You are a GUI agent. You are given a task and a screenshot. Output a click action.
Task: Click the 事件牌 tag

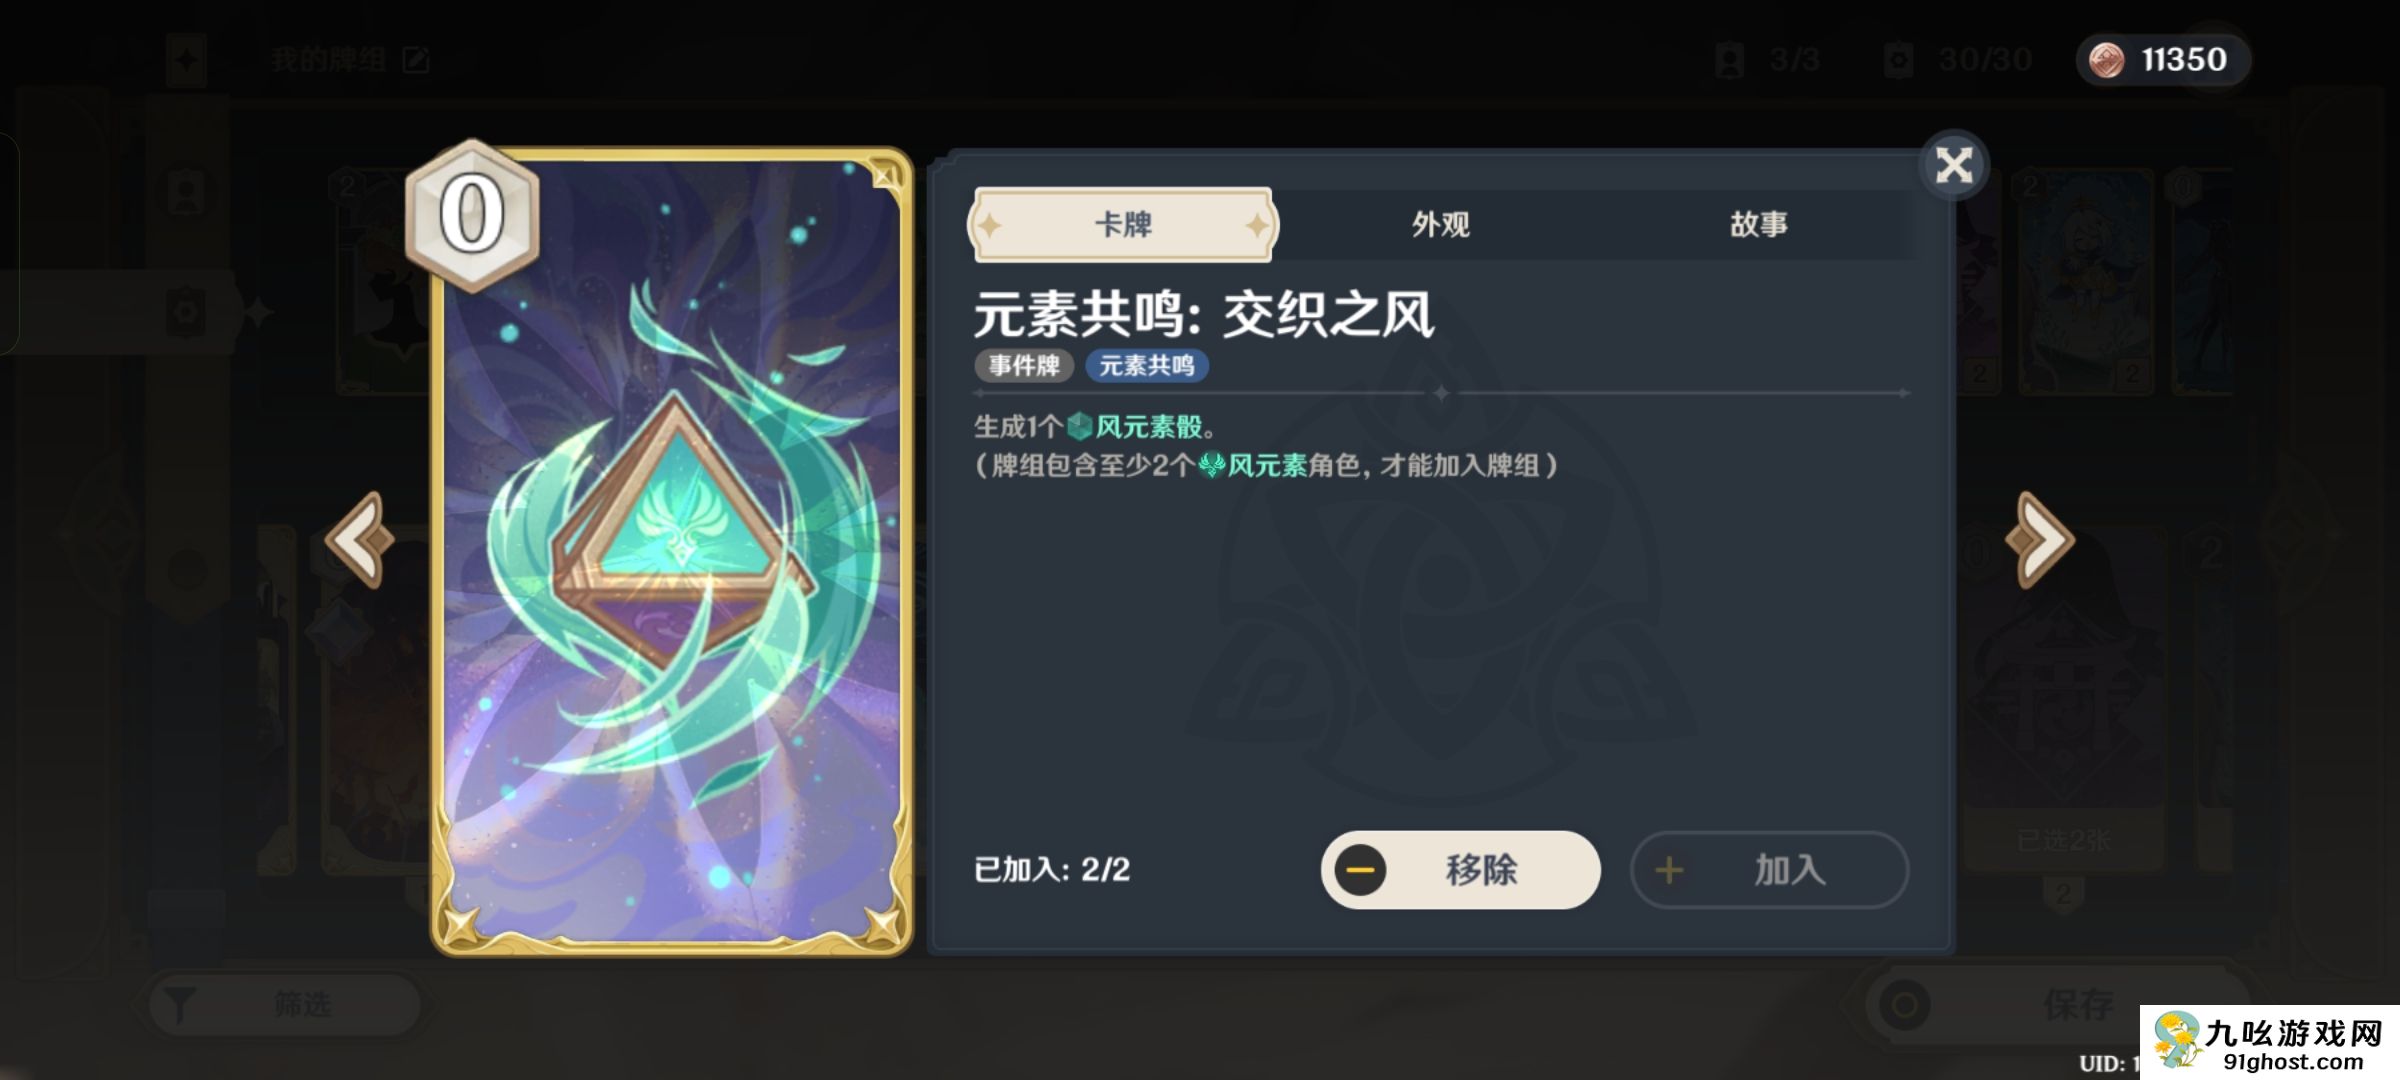pos(1024,366)
